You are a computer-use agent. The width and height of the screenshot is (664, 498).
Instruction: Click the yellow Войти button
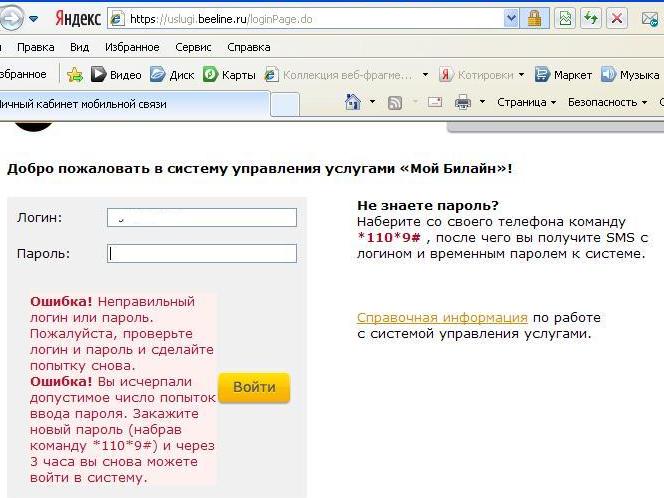[253, 387]
